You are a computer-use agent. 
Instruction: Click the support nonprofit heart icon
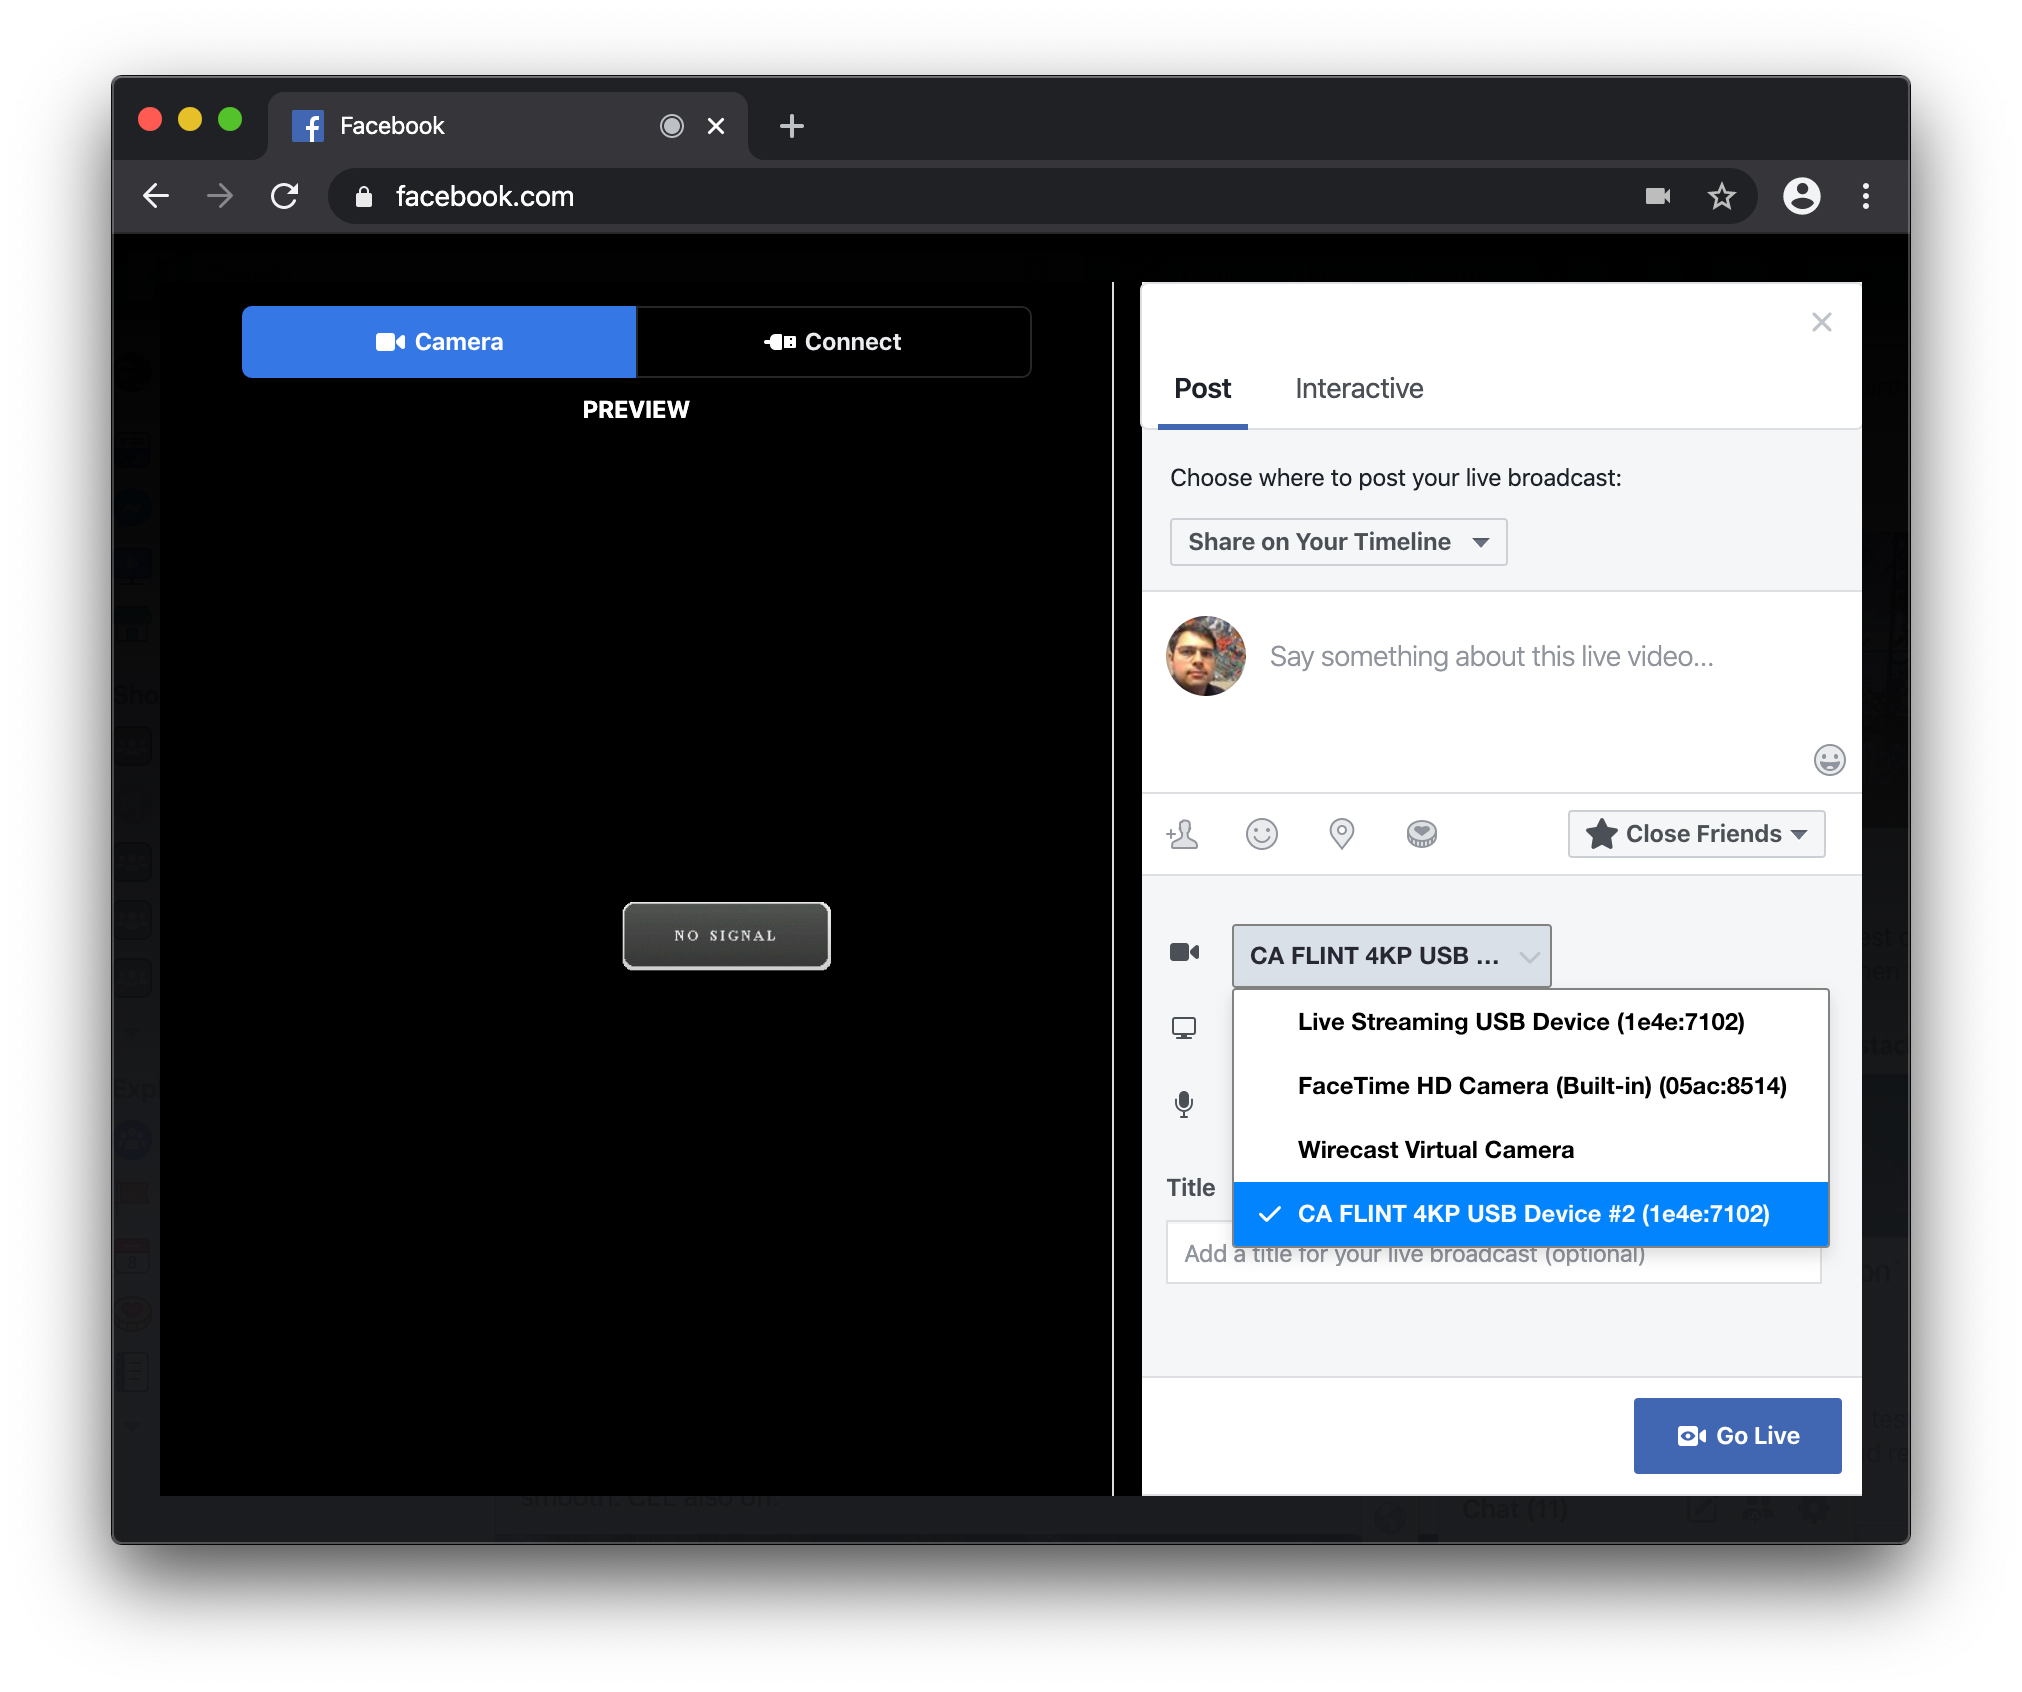click(1421, 834)
